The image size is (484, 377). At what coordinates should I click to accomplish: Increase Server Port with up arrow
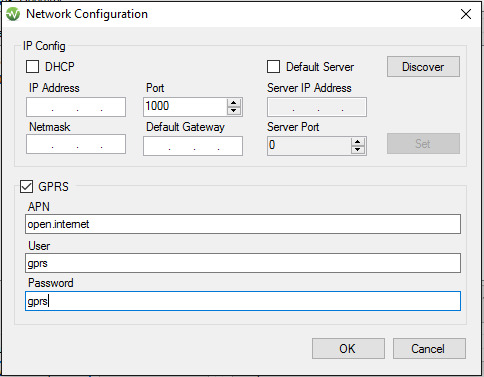coord(358,142)
